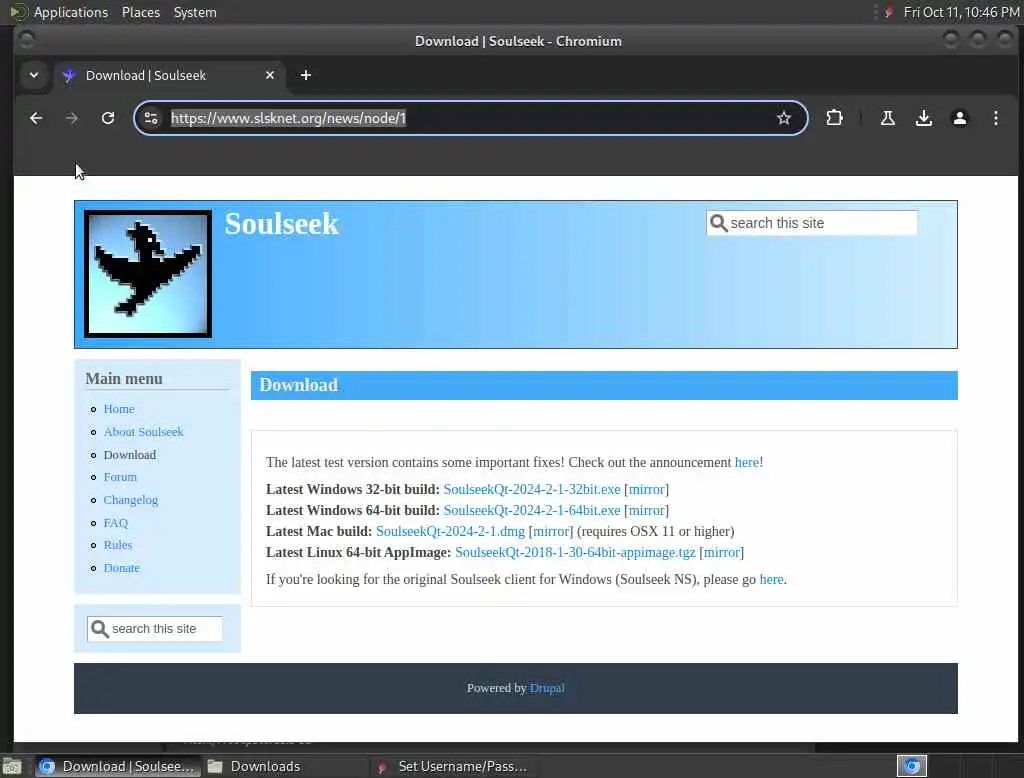Close the Download | Soulseek tab
Viewport: 1024px width, 778px height.
point(270,75)
